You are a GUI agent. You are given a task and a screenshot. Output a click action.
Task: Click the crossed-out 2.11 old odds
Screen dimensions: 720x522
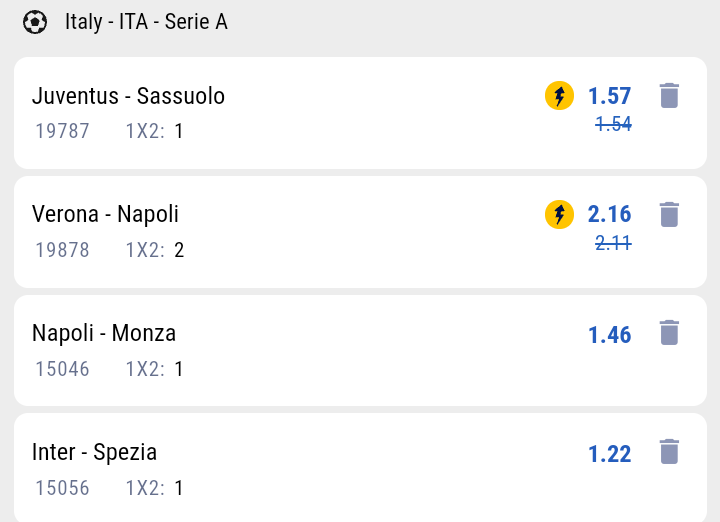click(x=613, y=243)
